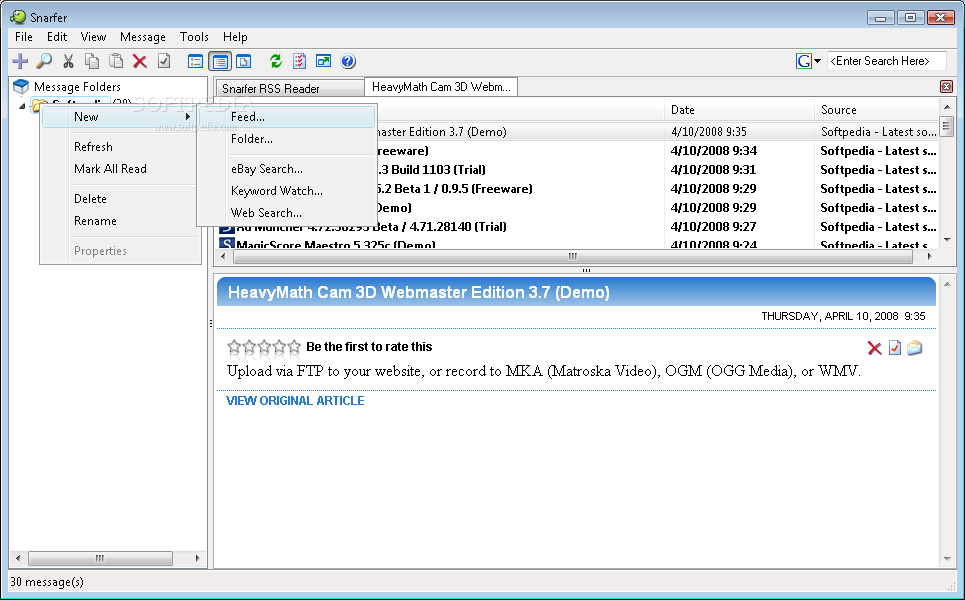Collapse the Softpedia folder tree arrow

[23, 106]
